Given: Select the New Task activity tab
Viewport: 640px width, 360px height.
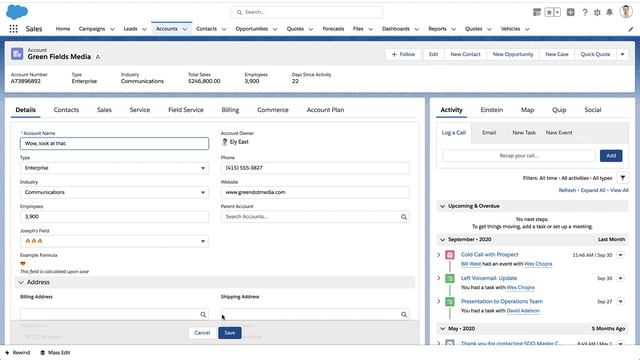Looking at the screenshot, I should pos(524,133).
